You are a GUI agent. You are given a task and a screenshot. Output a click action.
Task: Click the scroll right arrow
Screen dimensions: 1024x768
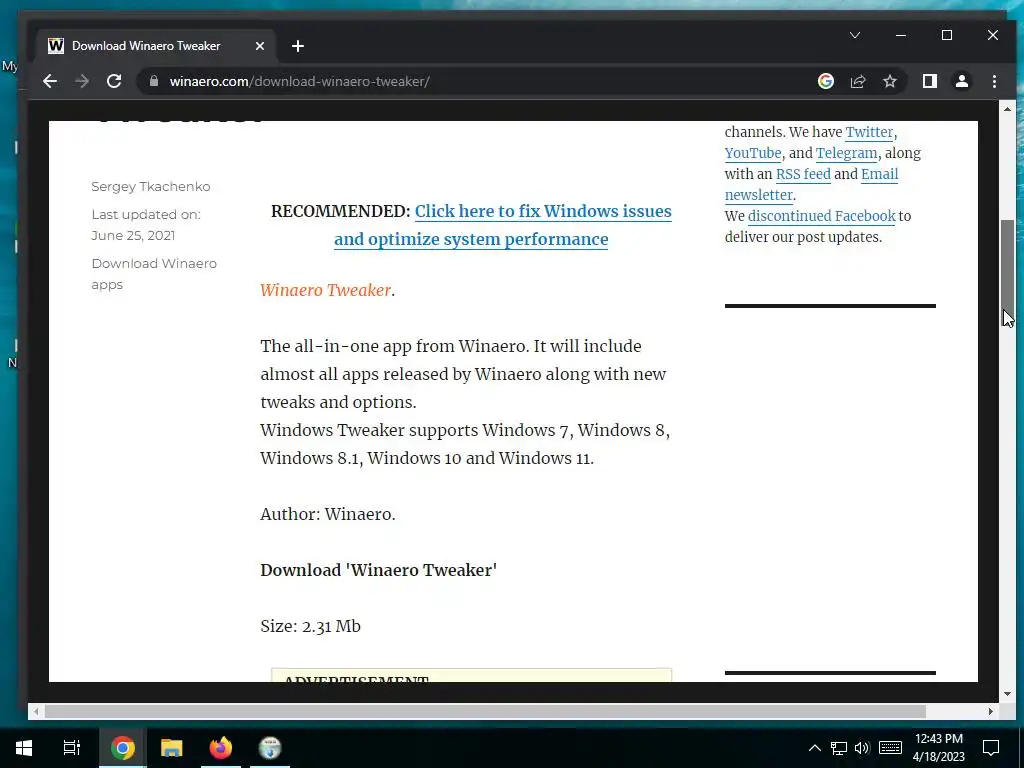tap(991, 711)
